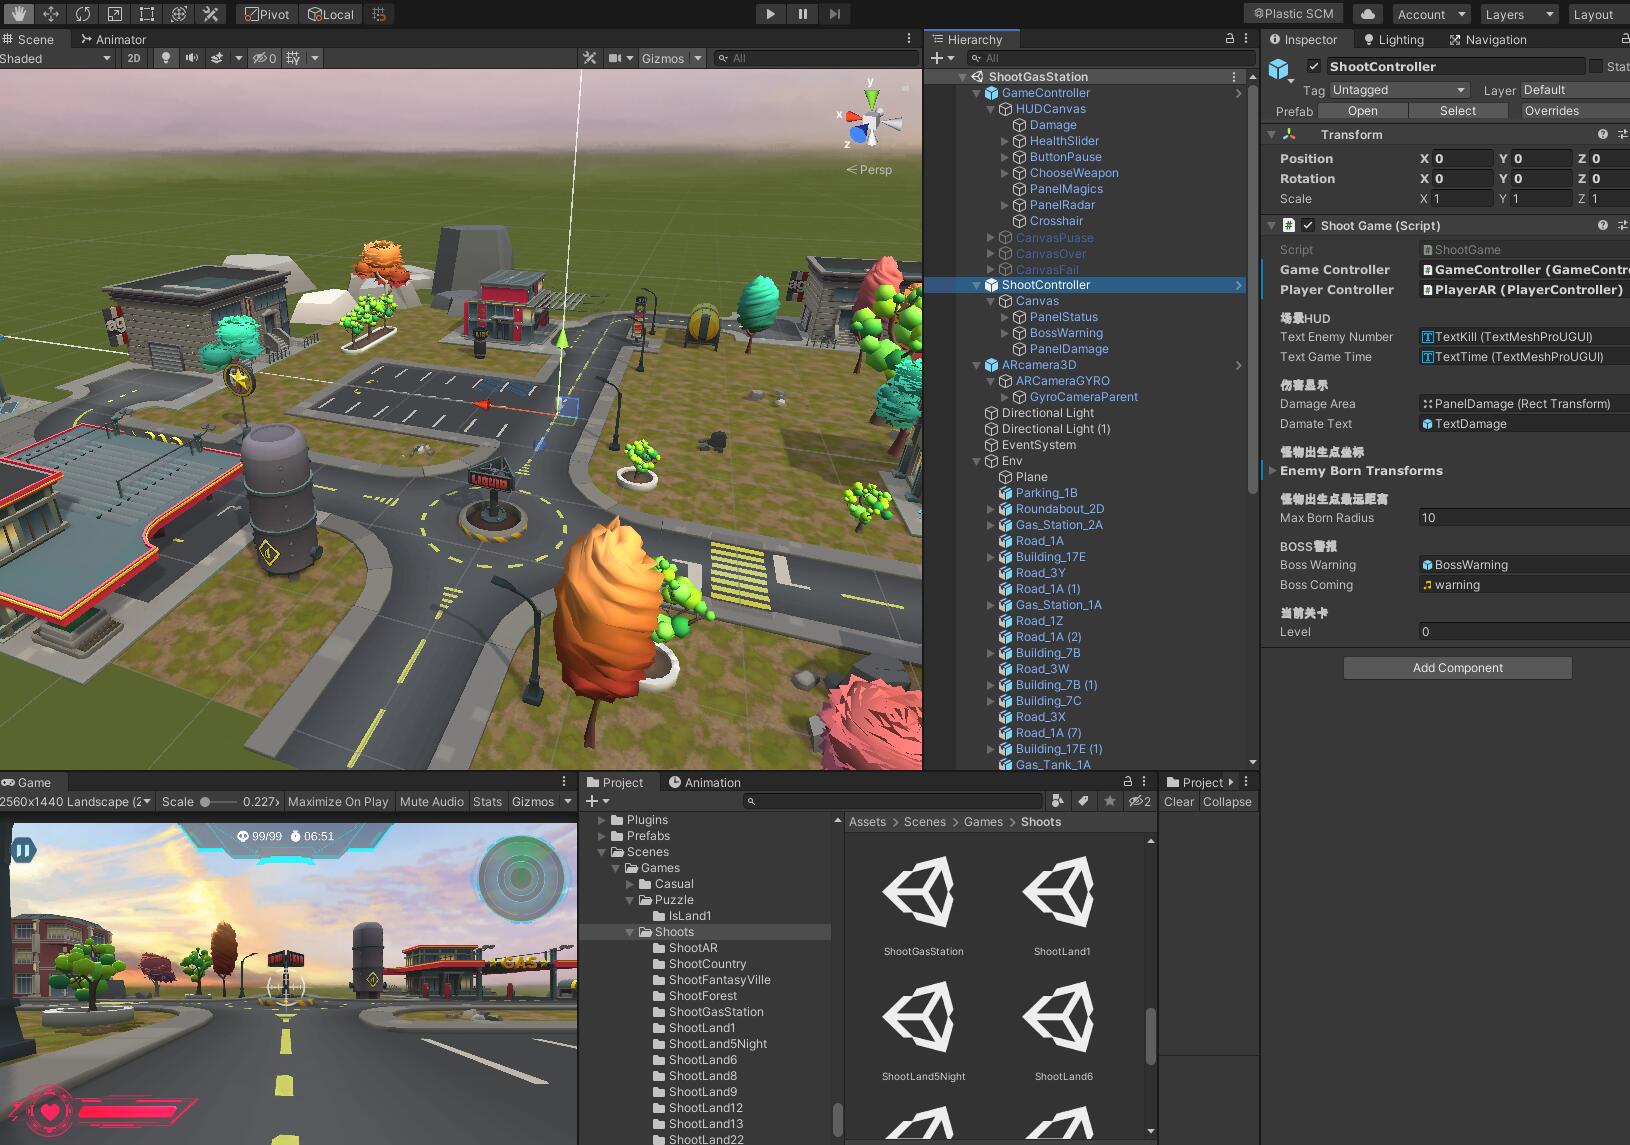The width and height of the screenshot is (1630, 1145).
Task: Open cloud services icon
Action: coord(1367,14)
